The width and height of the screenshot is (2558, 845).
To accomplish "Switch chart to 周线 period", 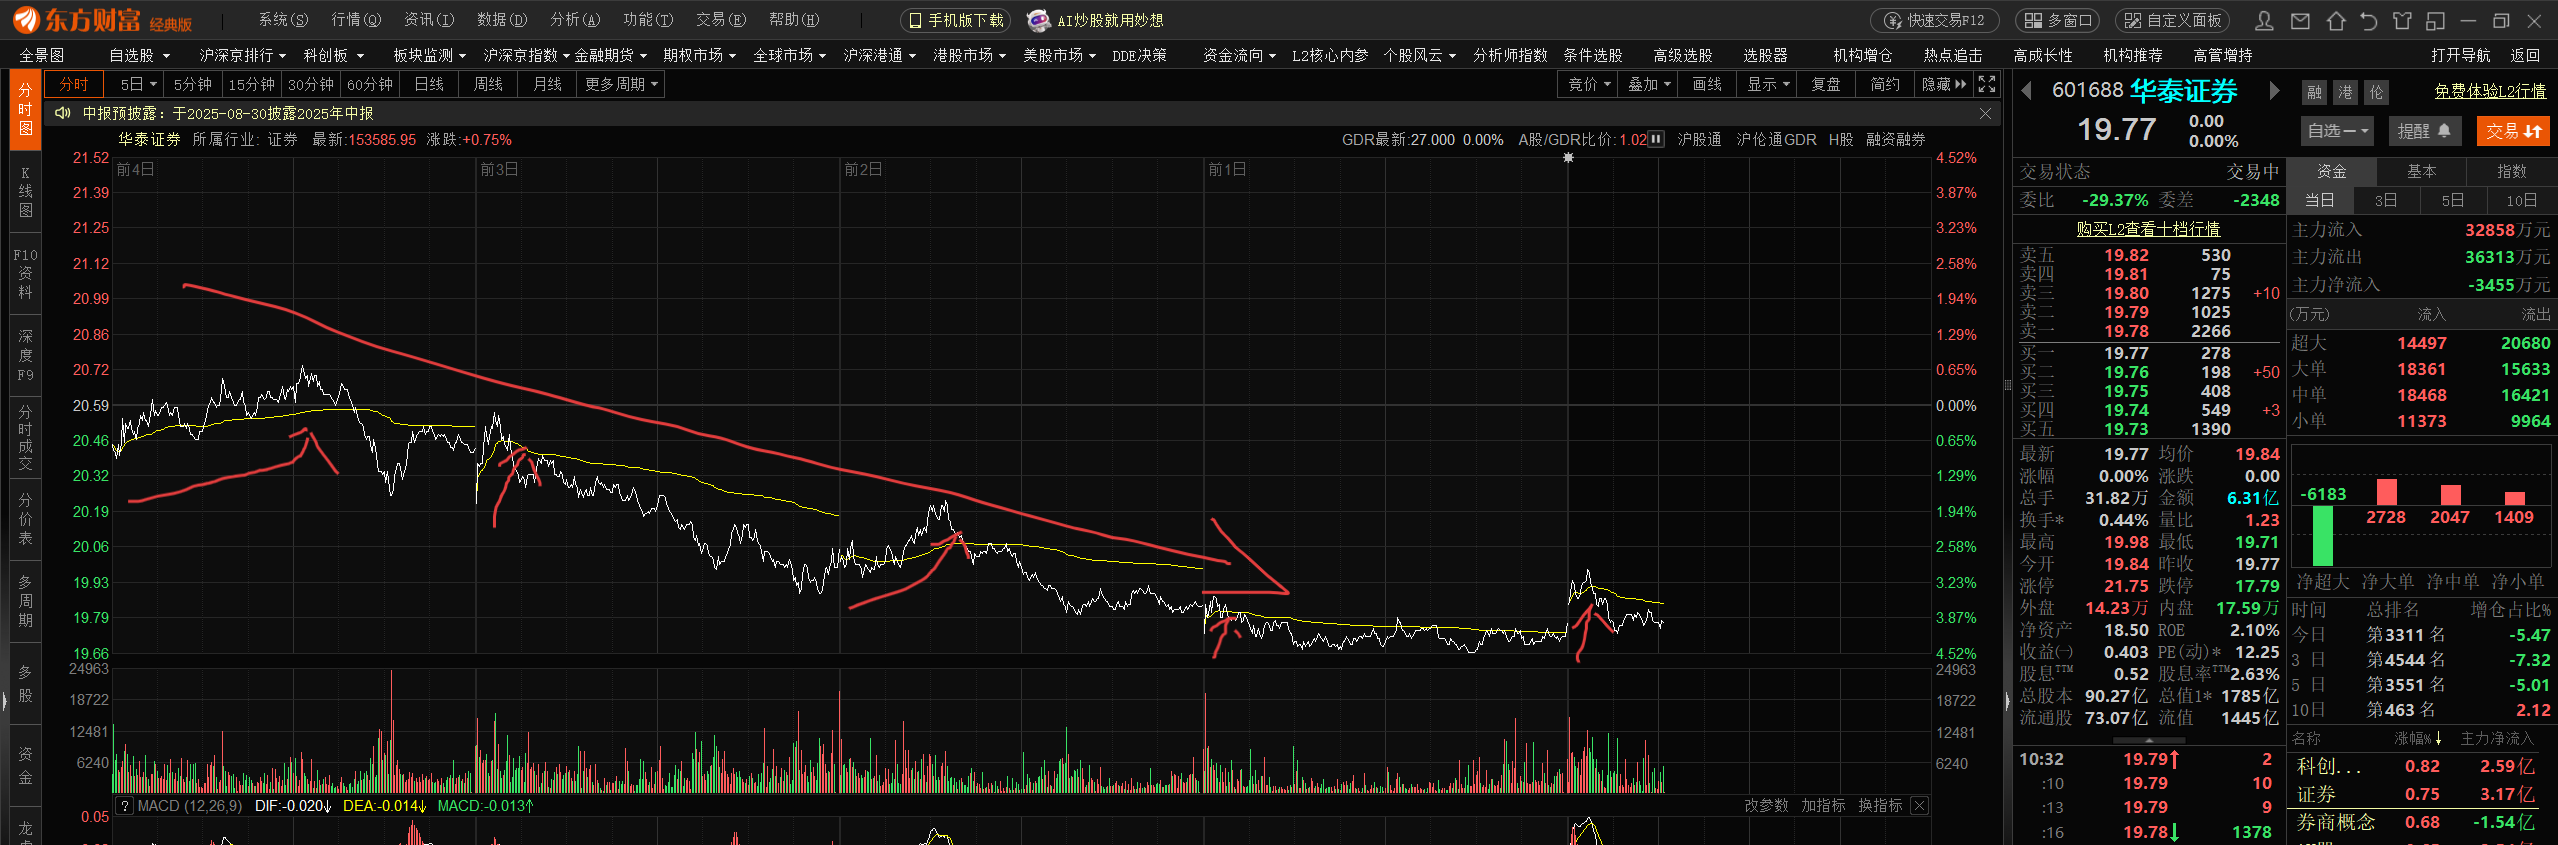I will (x=488, y=84).
